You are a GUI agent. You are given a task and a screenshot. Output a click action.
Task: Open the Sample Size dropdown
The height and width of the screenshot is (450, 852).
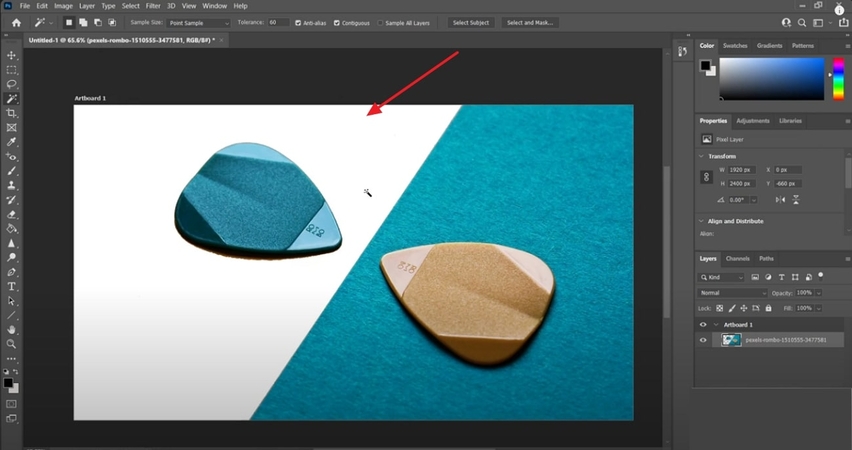[x=198, y=22]
